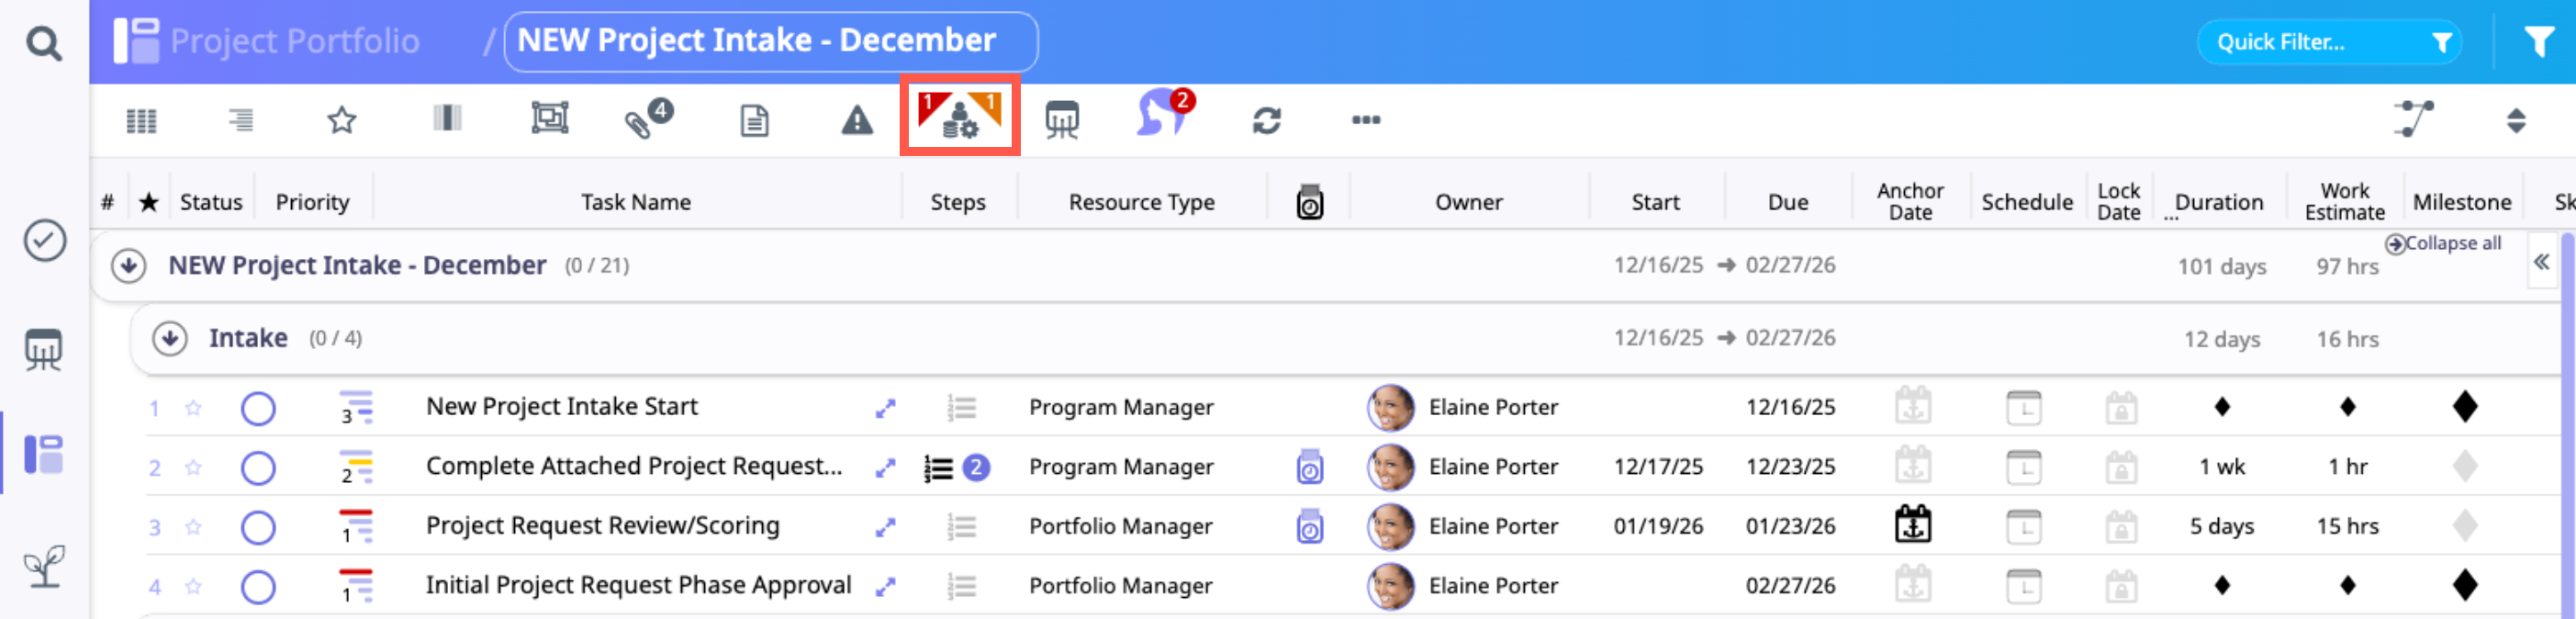Open the document notes icon
2576x619 pixels.
tap(754, 121)
